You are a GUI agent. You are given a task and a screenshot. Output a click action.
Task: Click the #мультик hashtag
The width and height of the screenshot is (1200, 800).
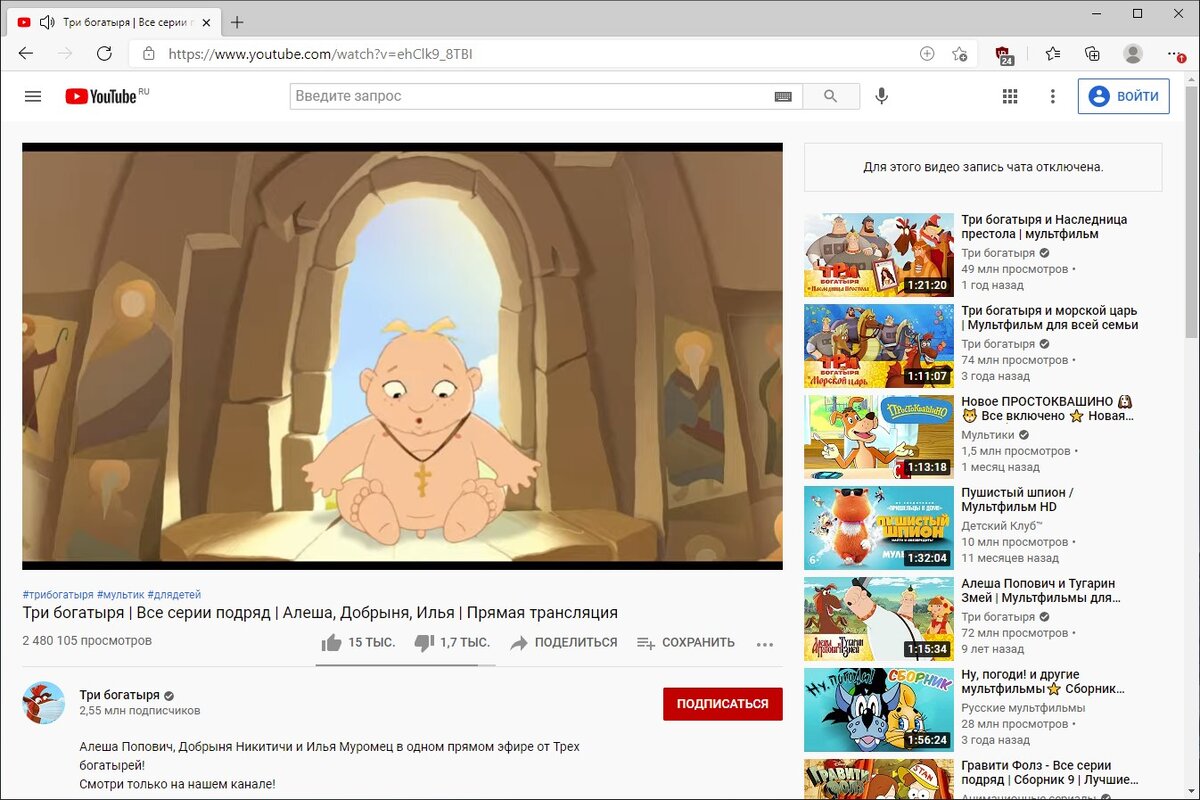[x=120, y=594]
